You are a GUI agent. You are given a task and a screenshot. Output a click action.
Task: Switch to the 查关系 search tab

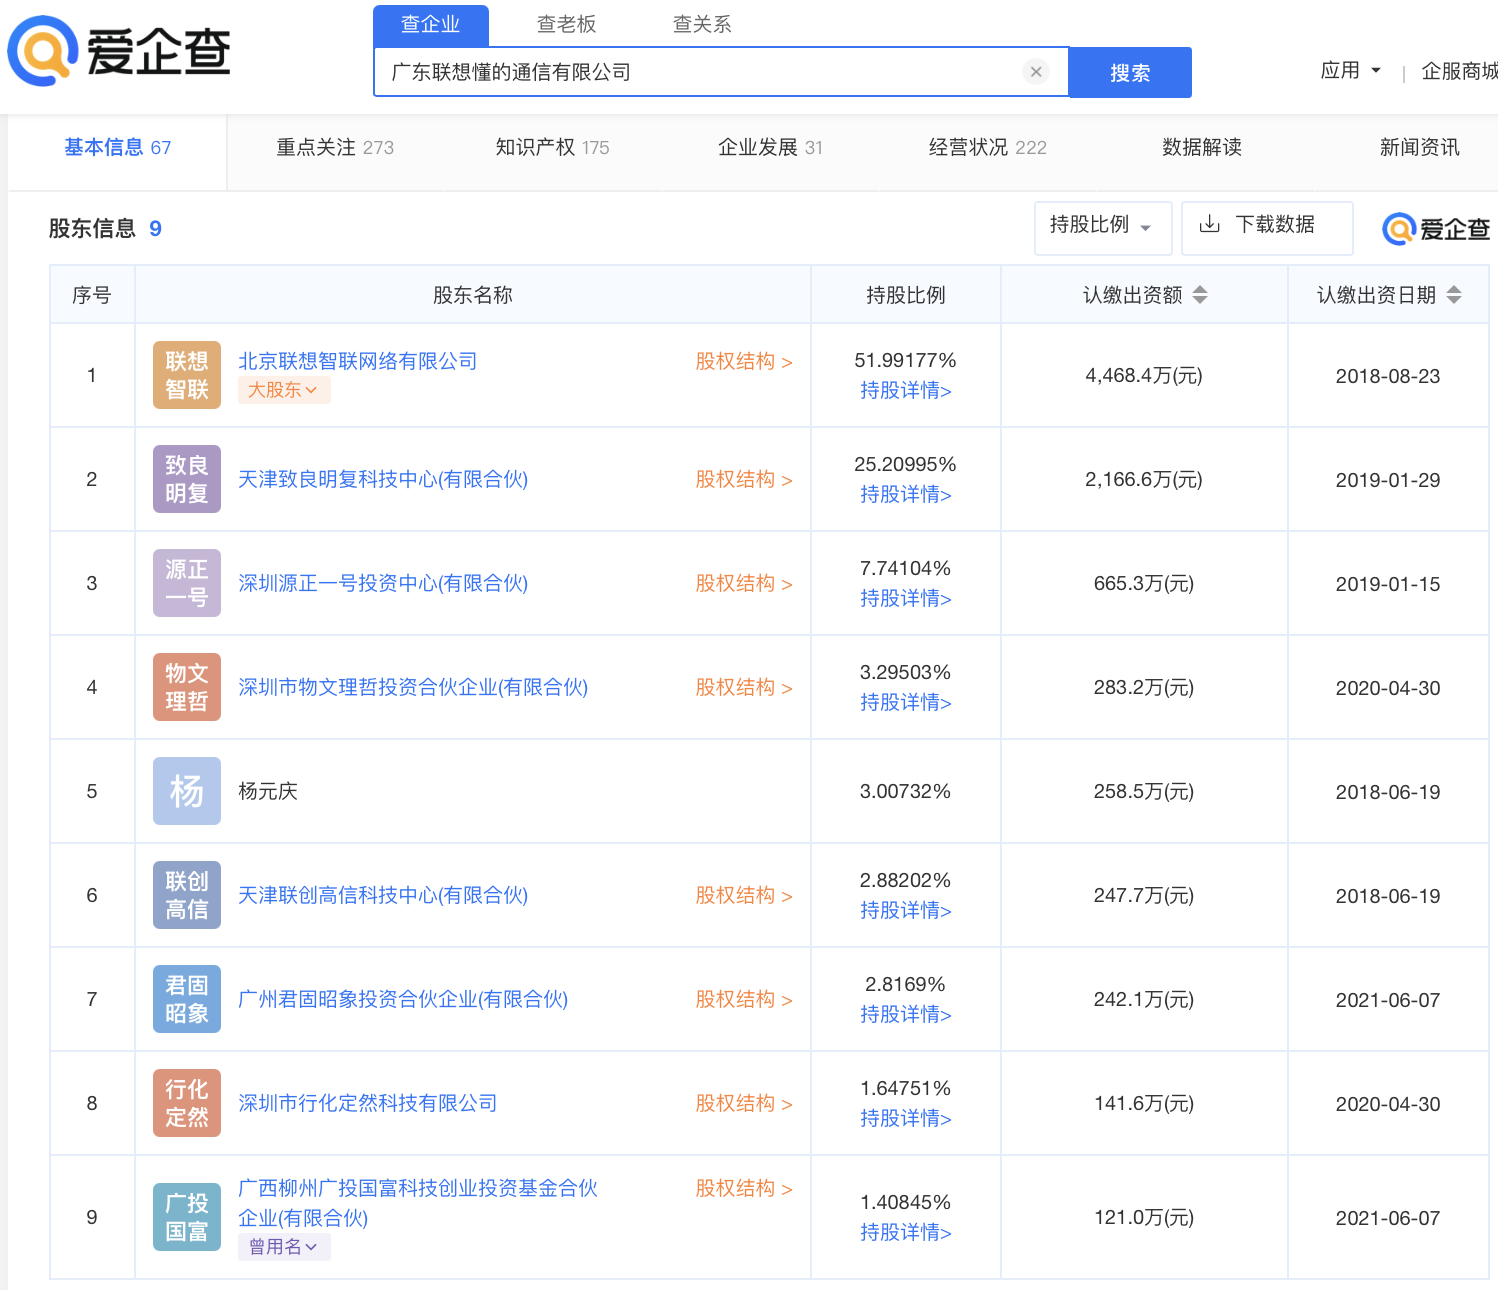[703, 24]
